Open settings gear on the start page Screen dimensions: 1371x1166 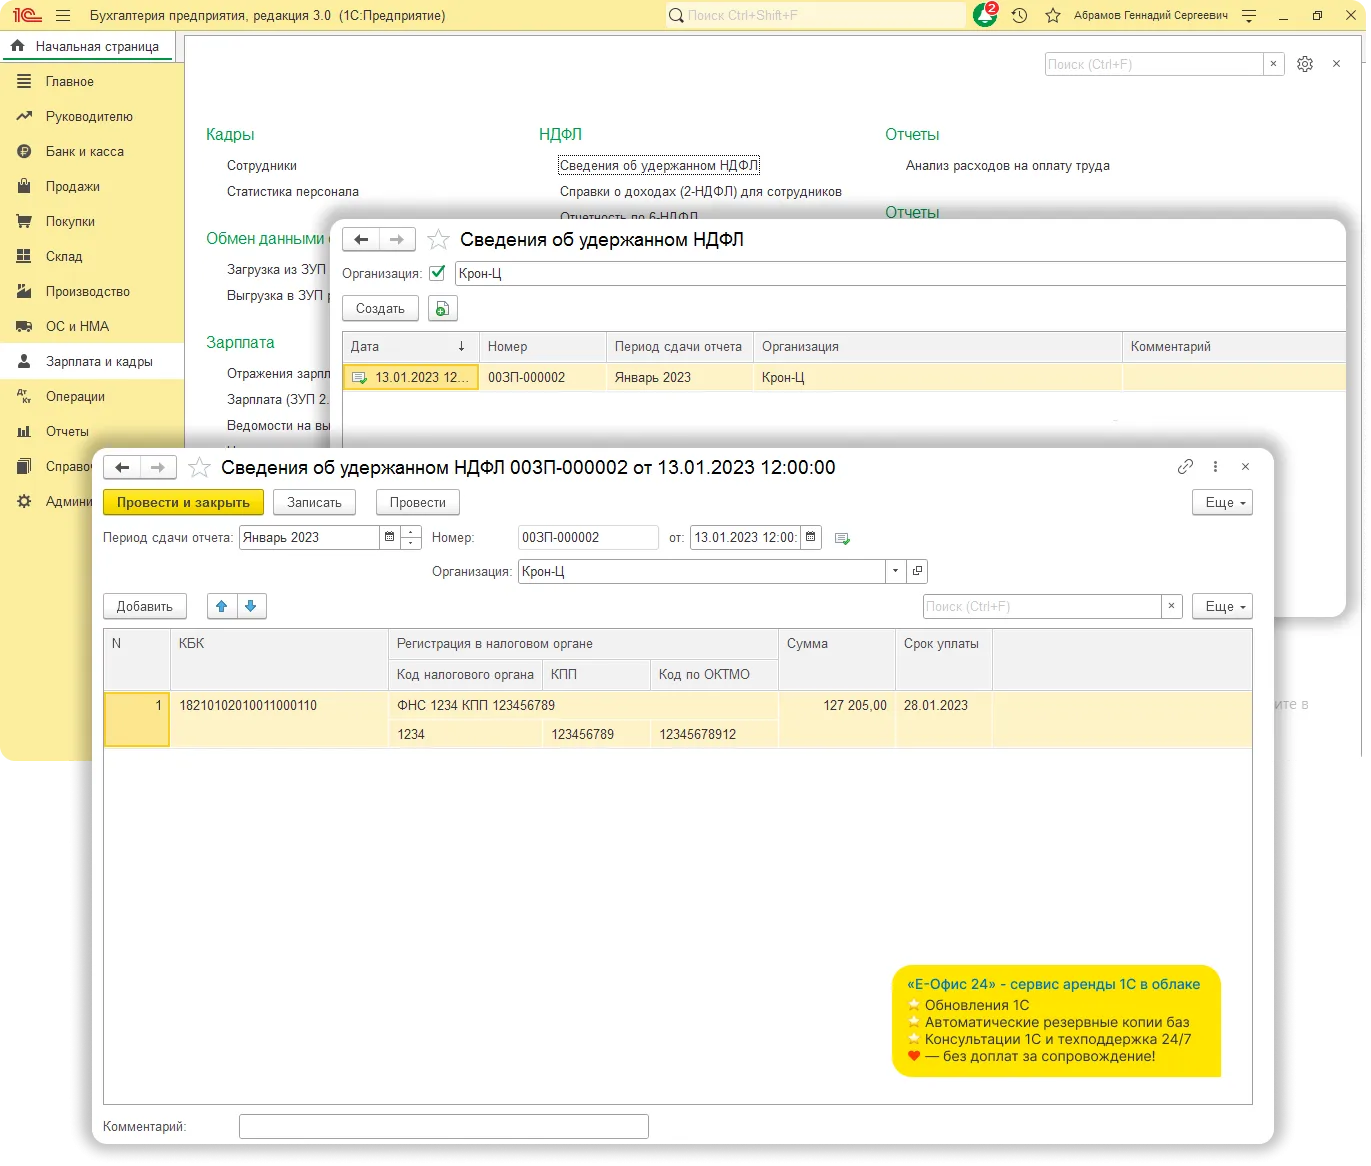[x=1305, y=64]
